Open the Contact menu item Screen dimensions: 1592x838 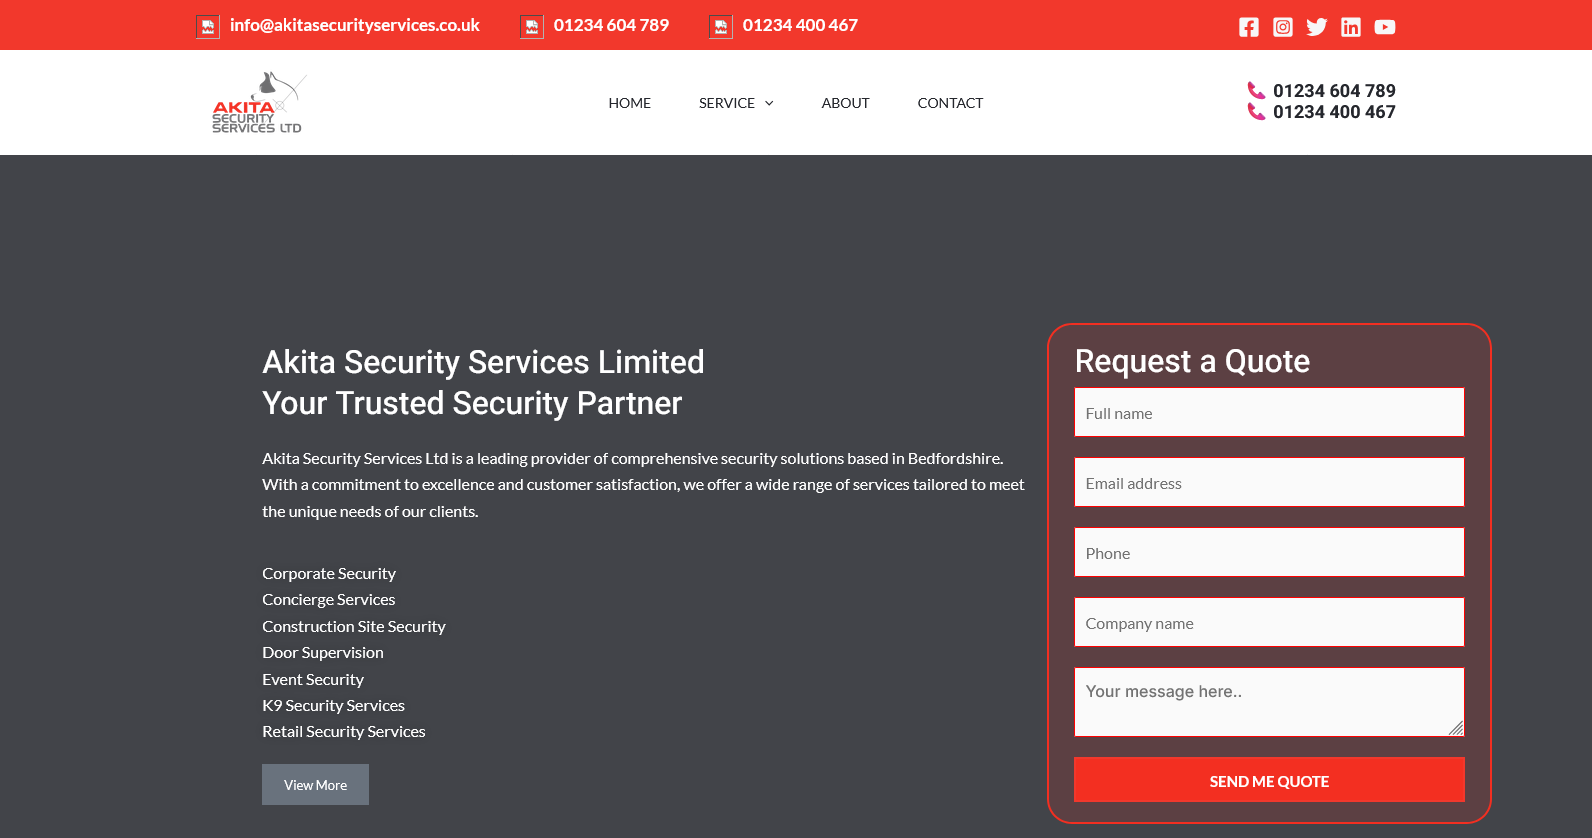(x=950, y=103)
